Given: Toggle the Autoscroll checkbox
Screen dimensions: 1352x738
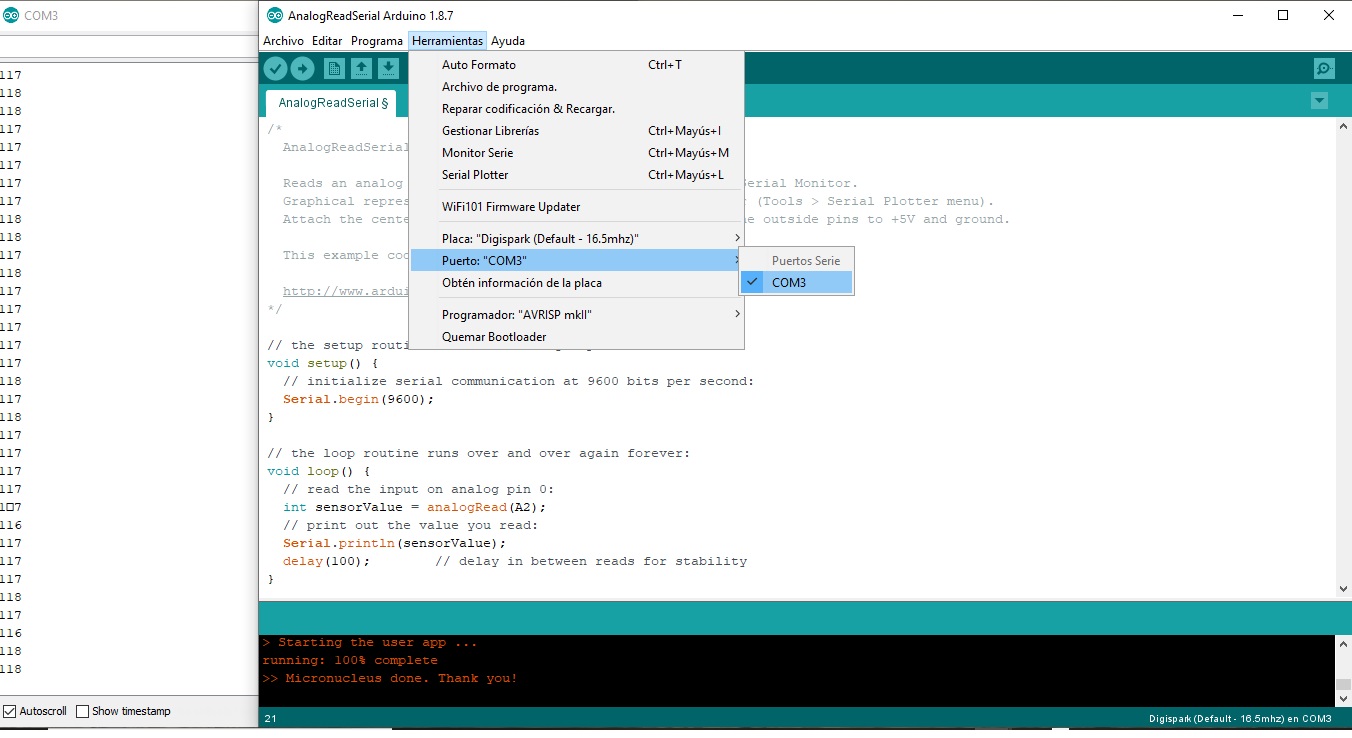Looking at the screenshot, I should [x=10, y=711].
